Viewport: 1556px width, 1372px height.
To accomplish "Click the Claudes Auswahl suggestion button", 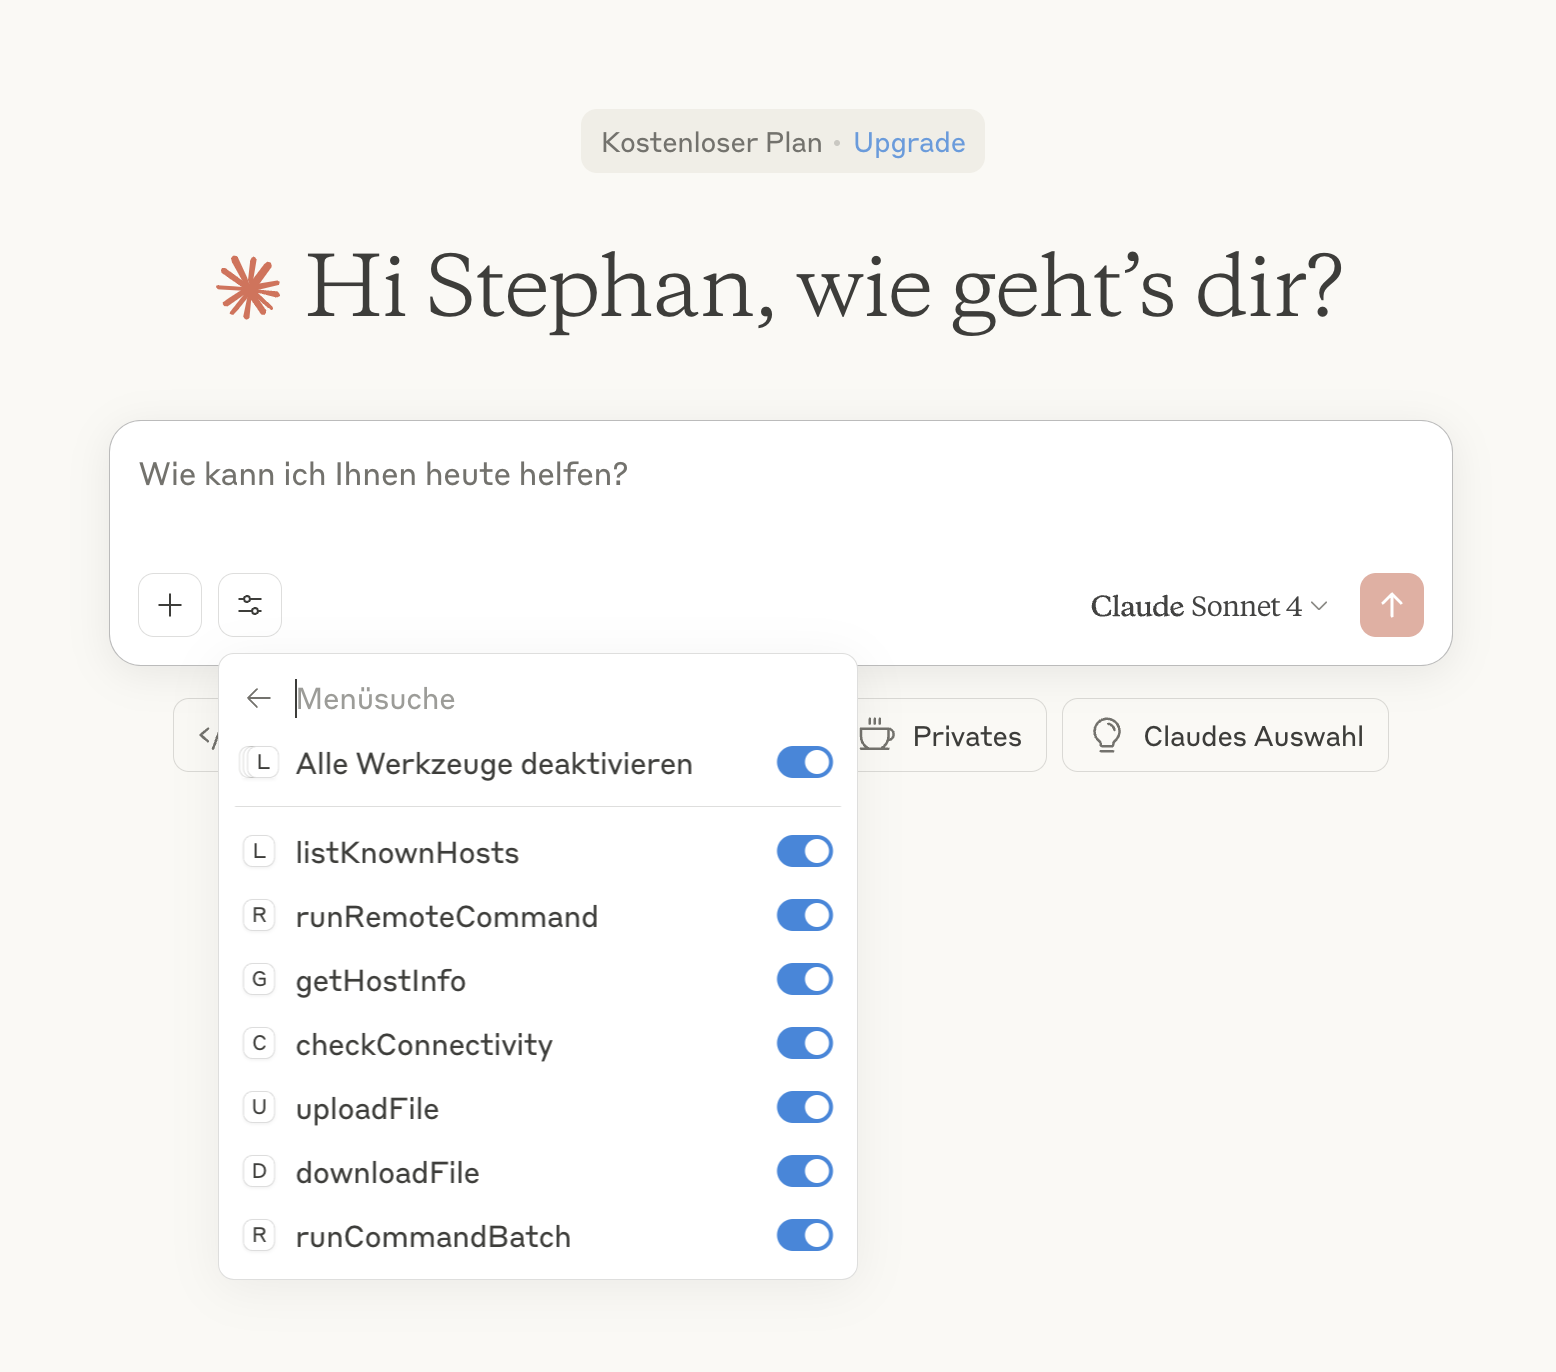I will click(1225, 735).
